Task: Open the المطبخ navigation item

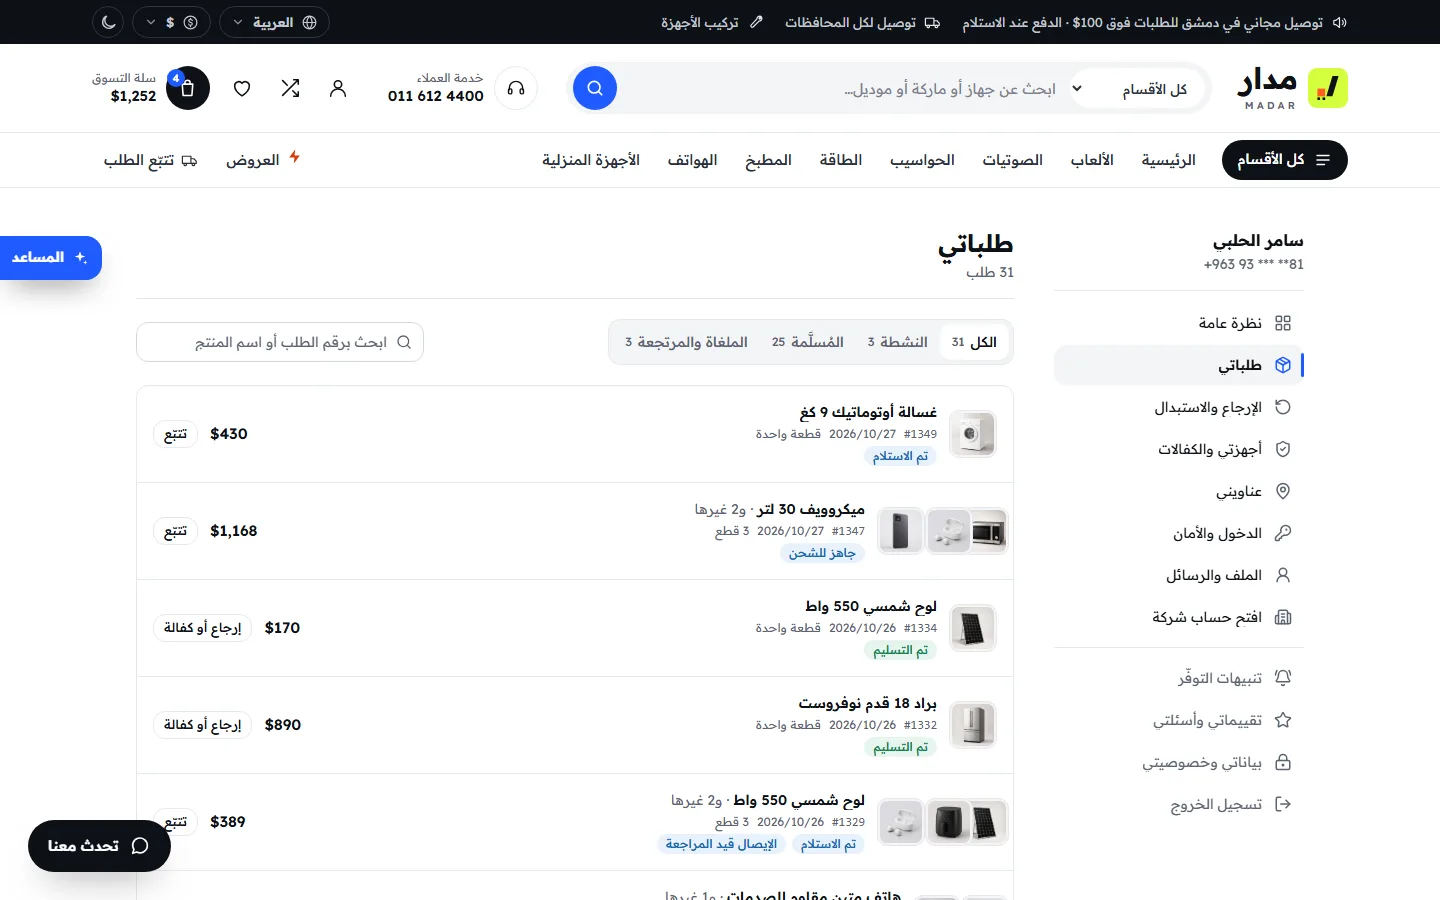Action: [768, 160]
